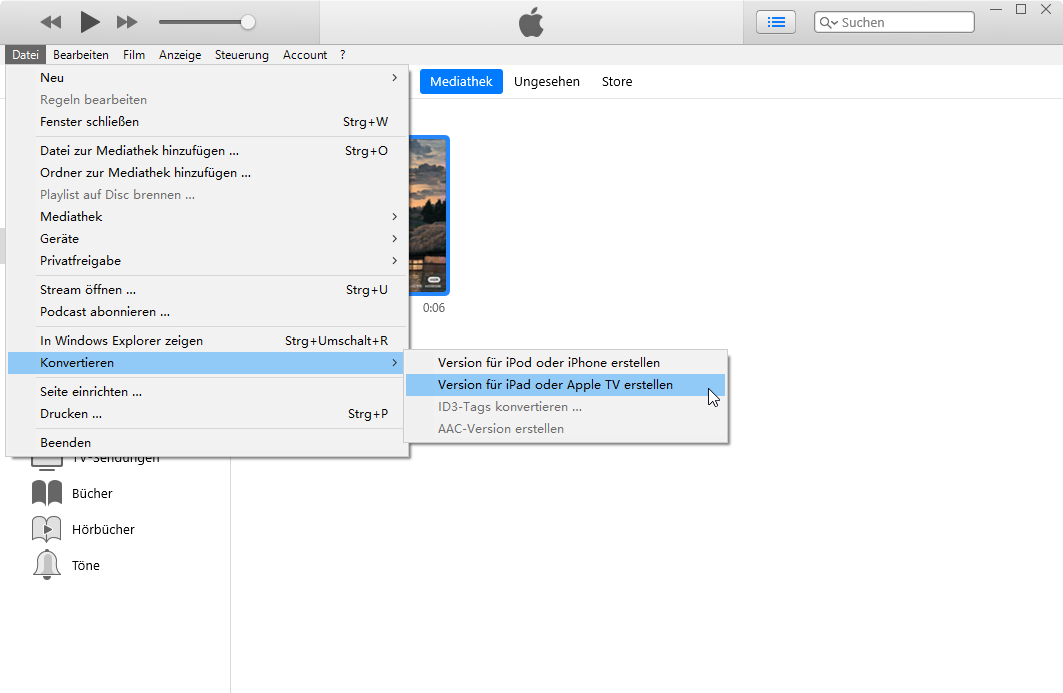Open the Bearbeiten menu
The height and width of the screenshot is (693, 1063).
tap(81, 55)
